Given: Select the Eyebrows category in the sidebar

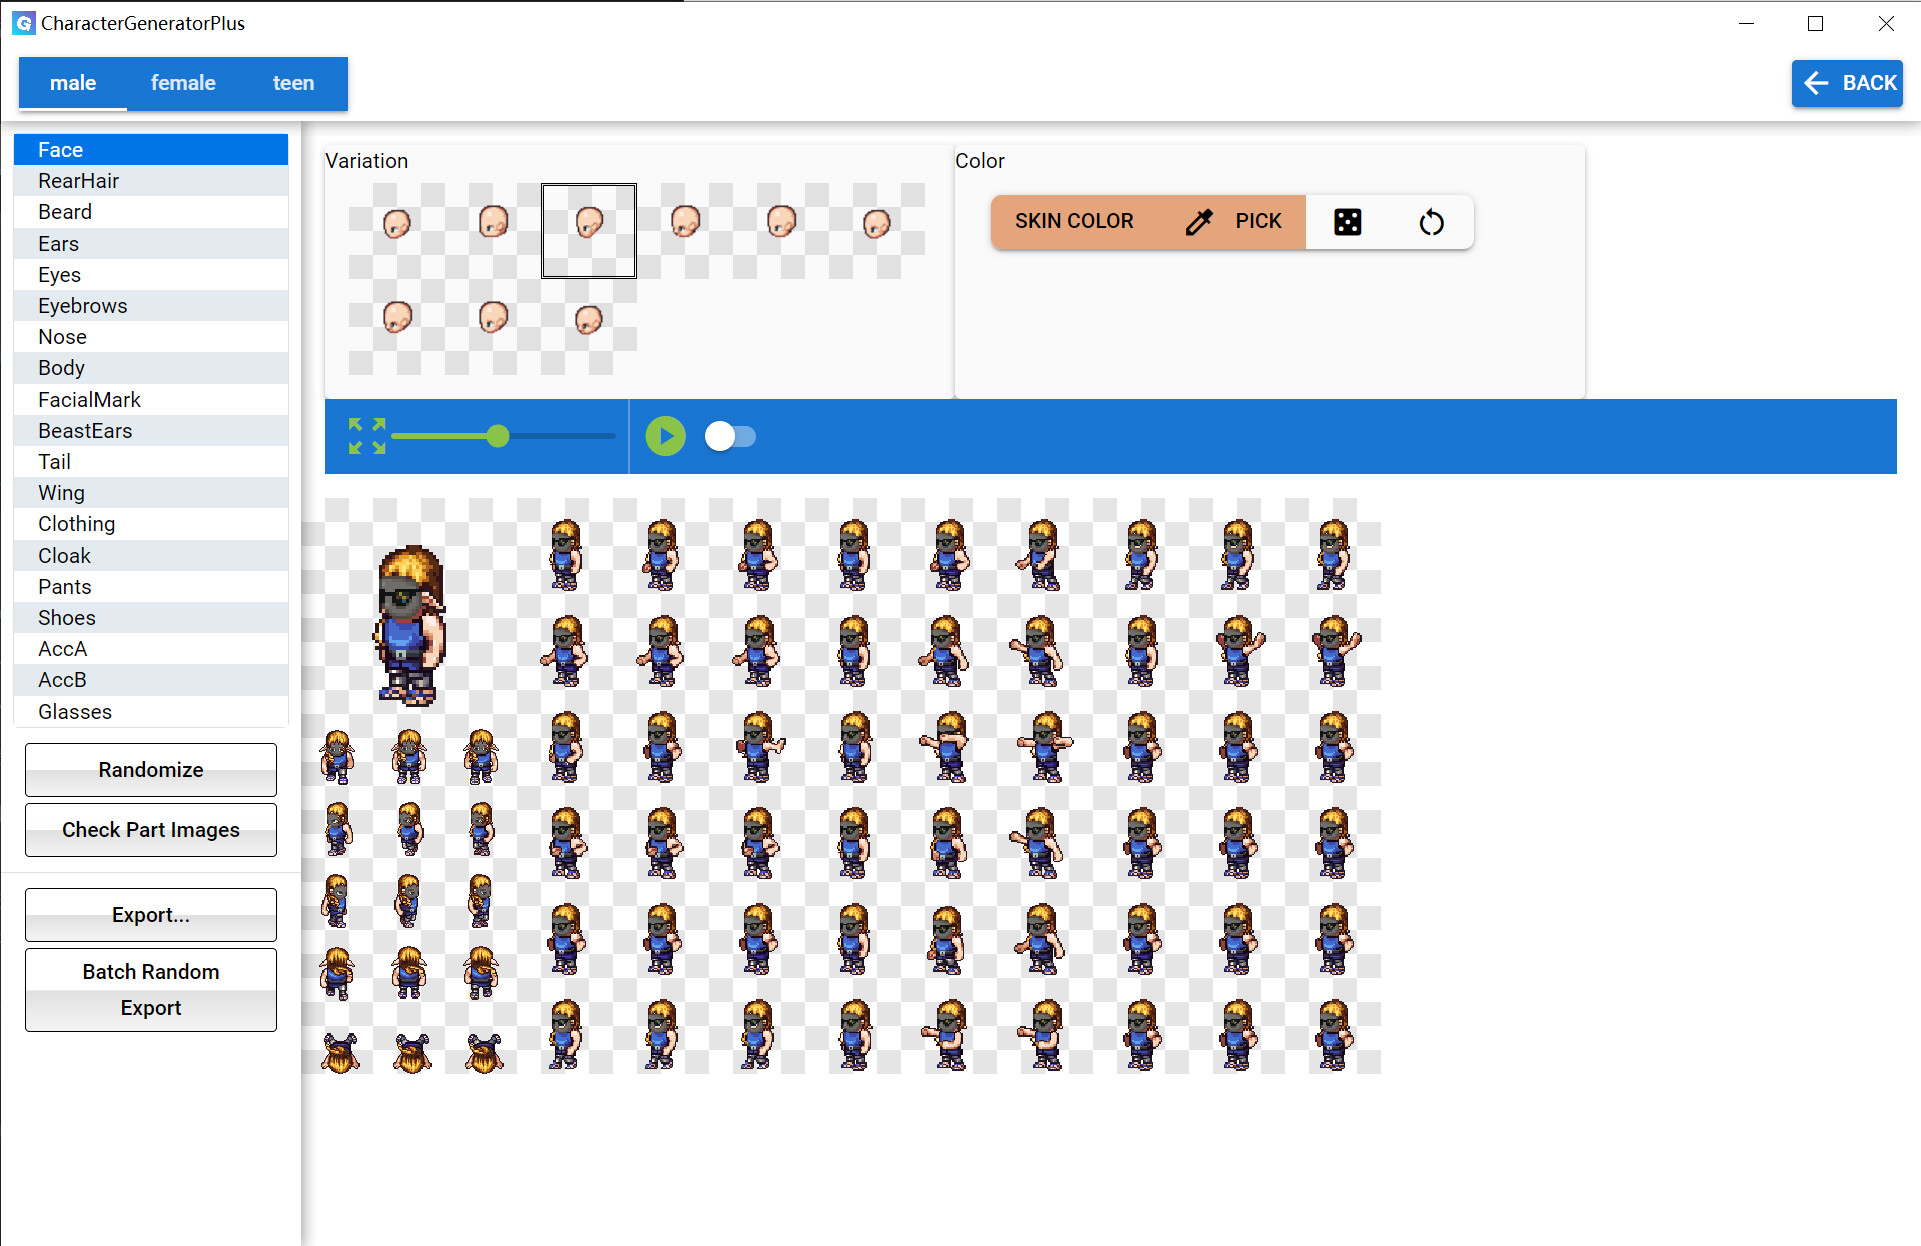Looking at the screenshot, I should coord(150,305).
